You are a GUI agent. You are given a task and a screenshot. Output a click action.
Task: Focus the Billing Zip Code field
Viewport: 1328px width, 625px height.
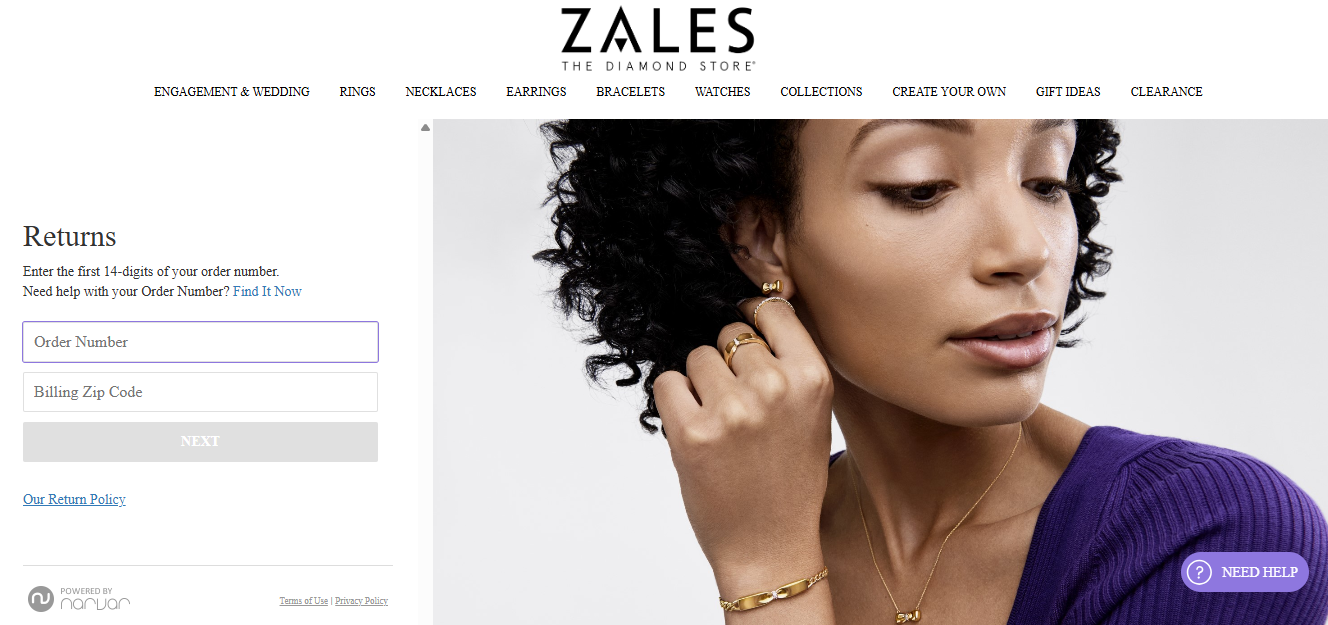(x=200, y=392)
